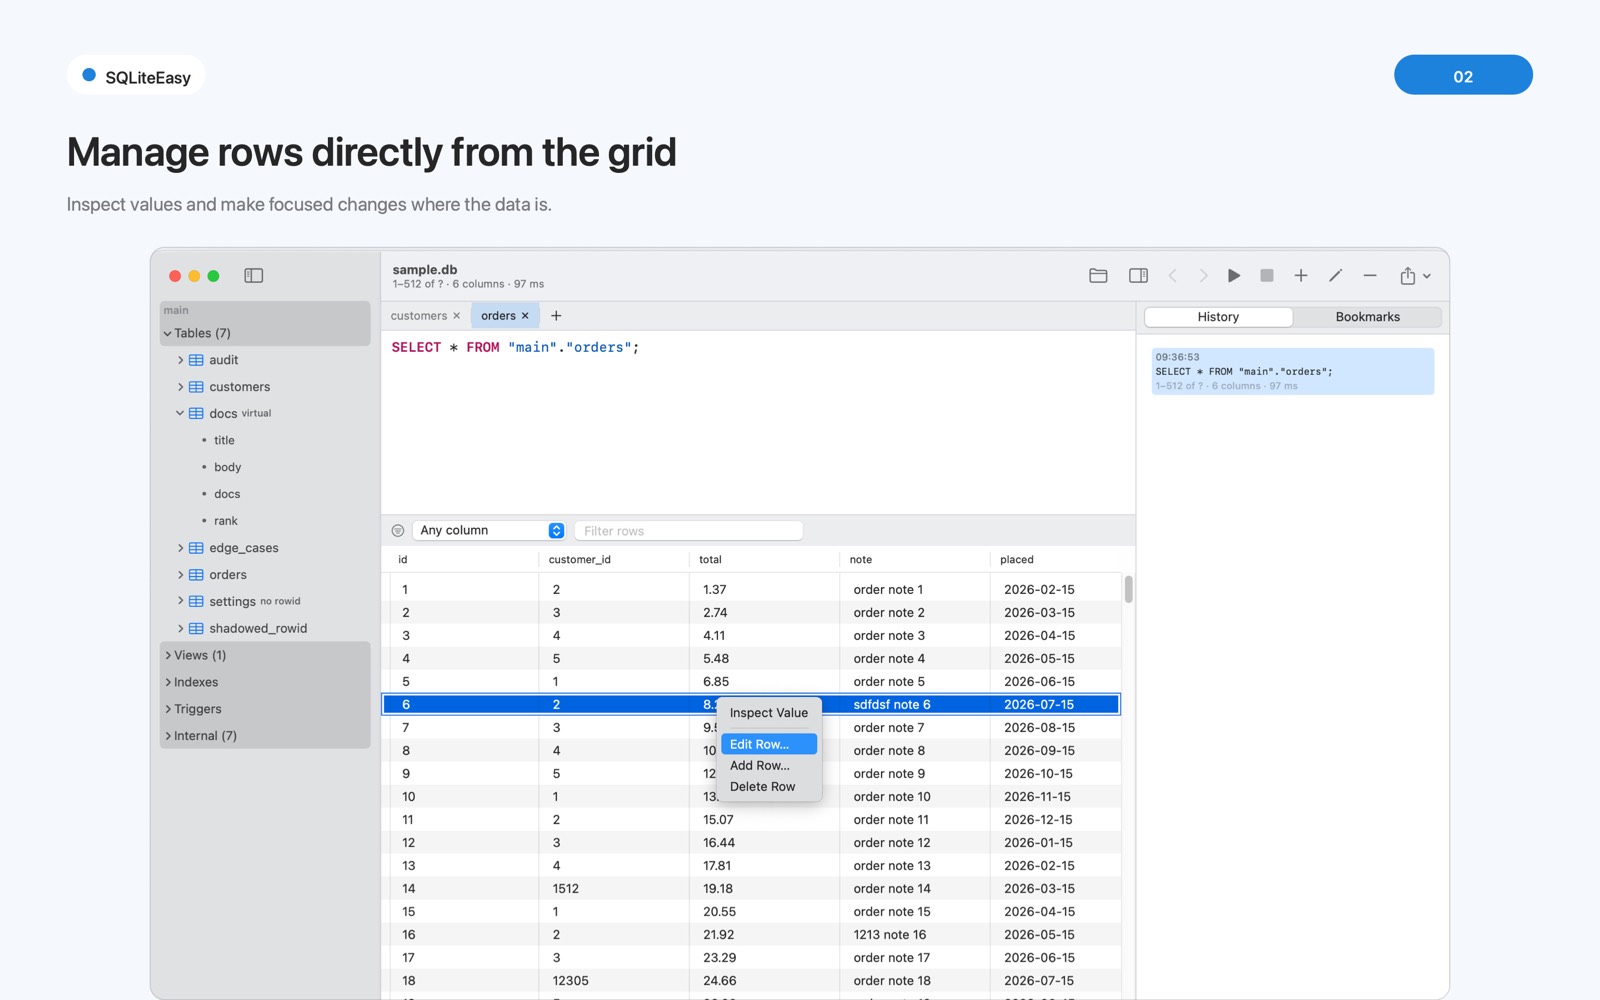Select the rank column under docs
1600x1000 pixels.
(x=226, y=521)
